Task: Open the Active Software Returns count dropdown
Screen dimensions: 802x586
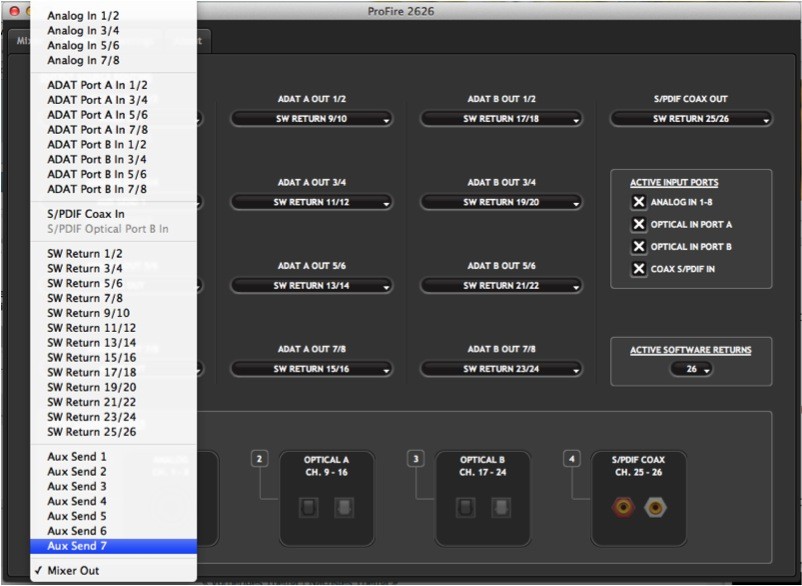Action: point(691,369)
